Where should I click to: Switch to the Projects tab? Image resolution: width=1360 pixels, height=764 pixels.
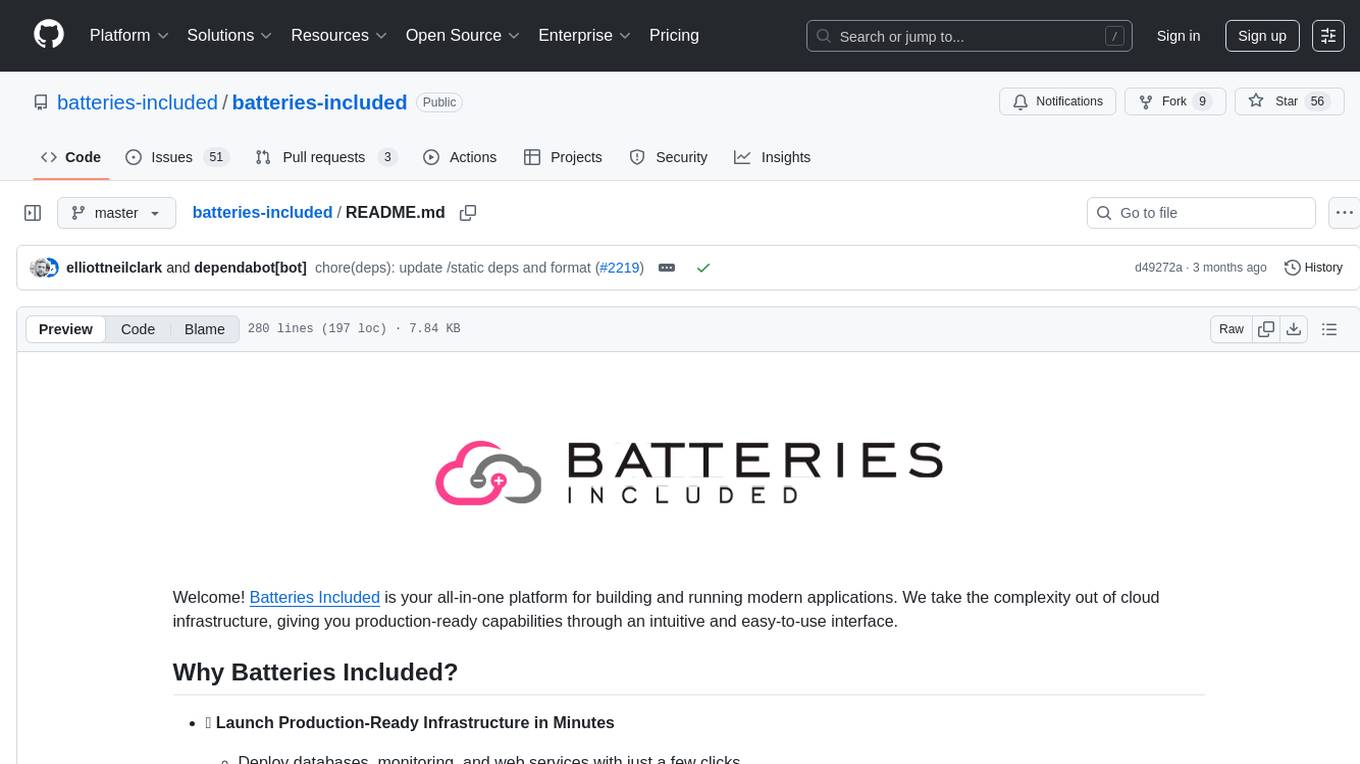pos(563,157)
